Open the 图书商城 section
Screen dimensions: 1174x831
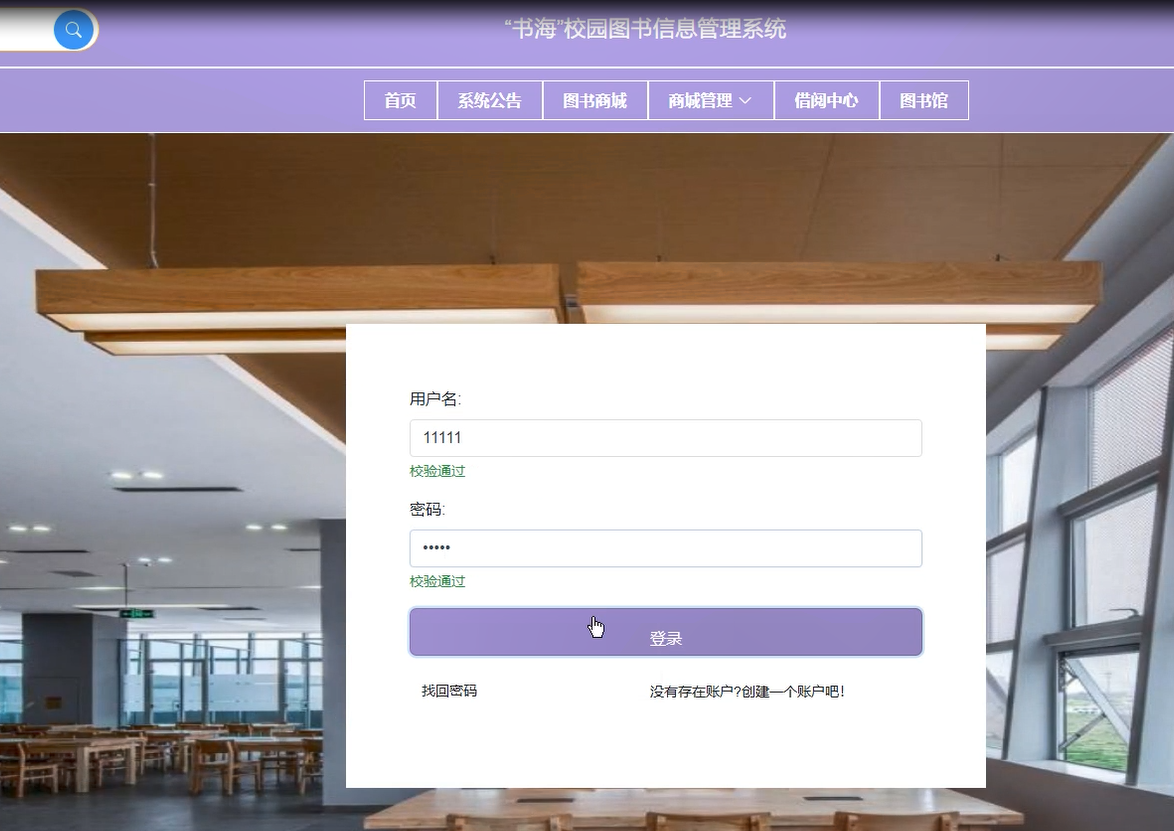(x=594, y=100)
